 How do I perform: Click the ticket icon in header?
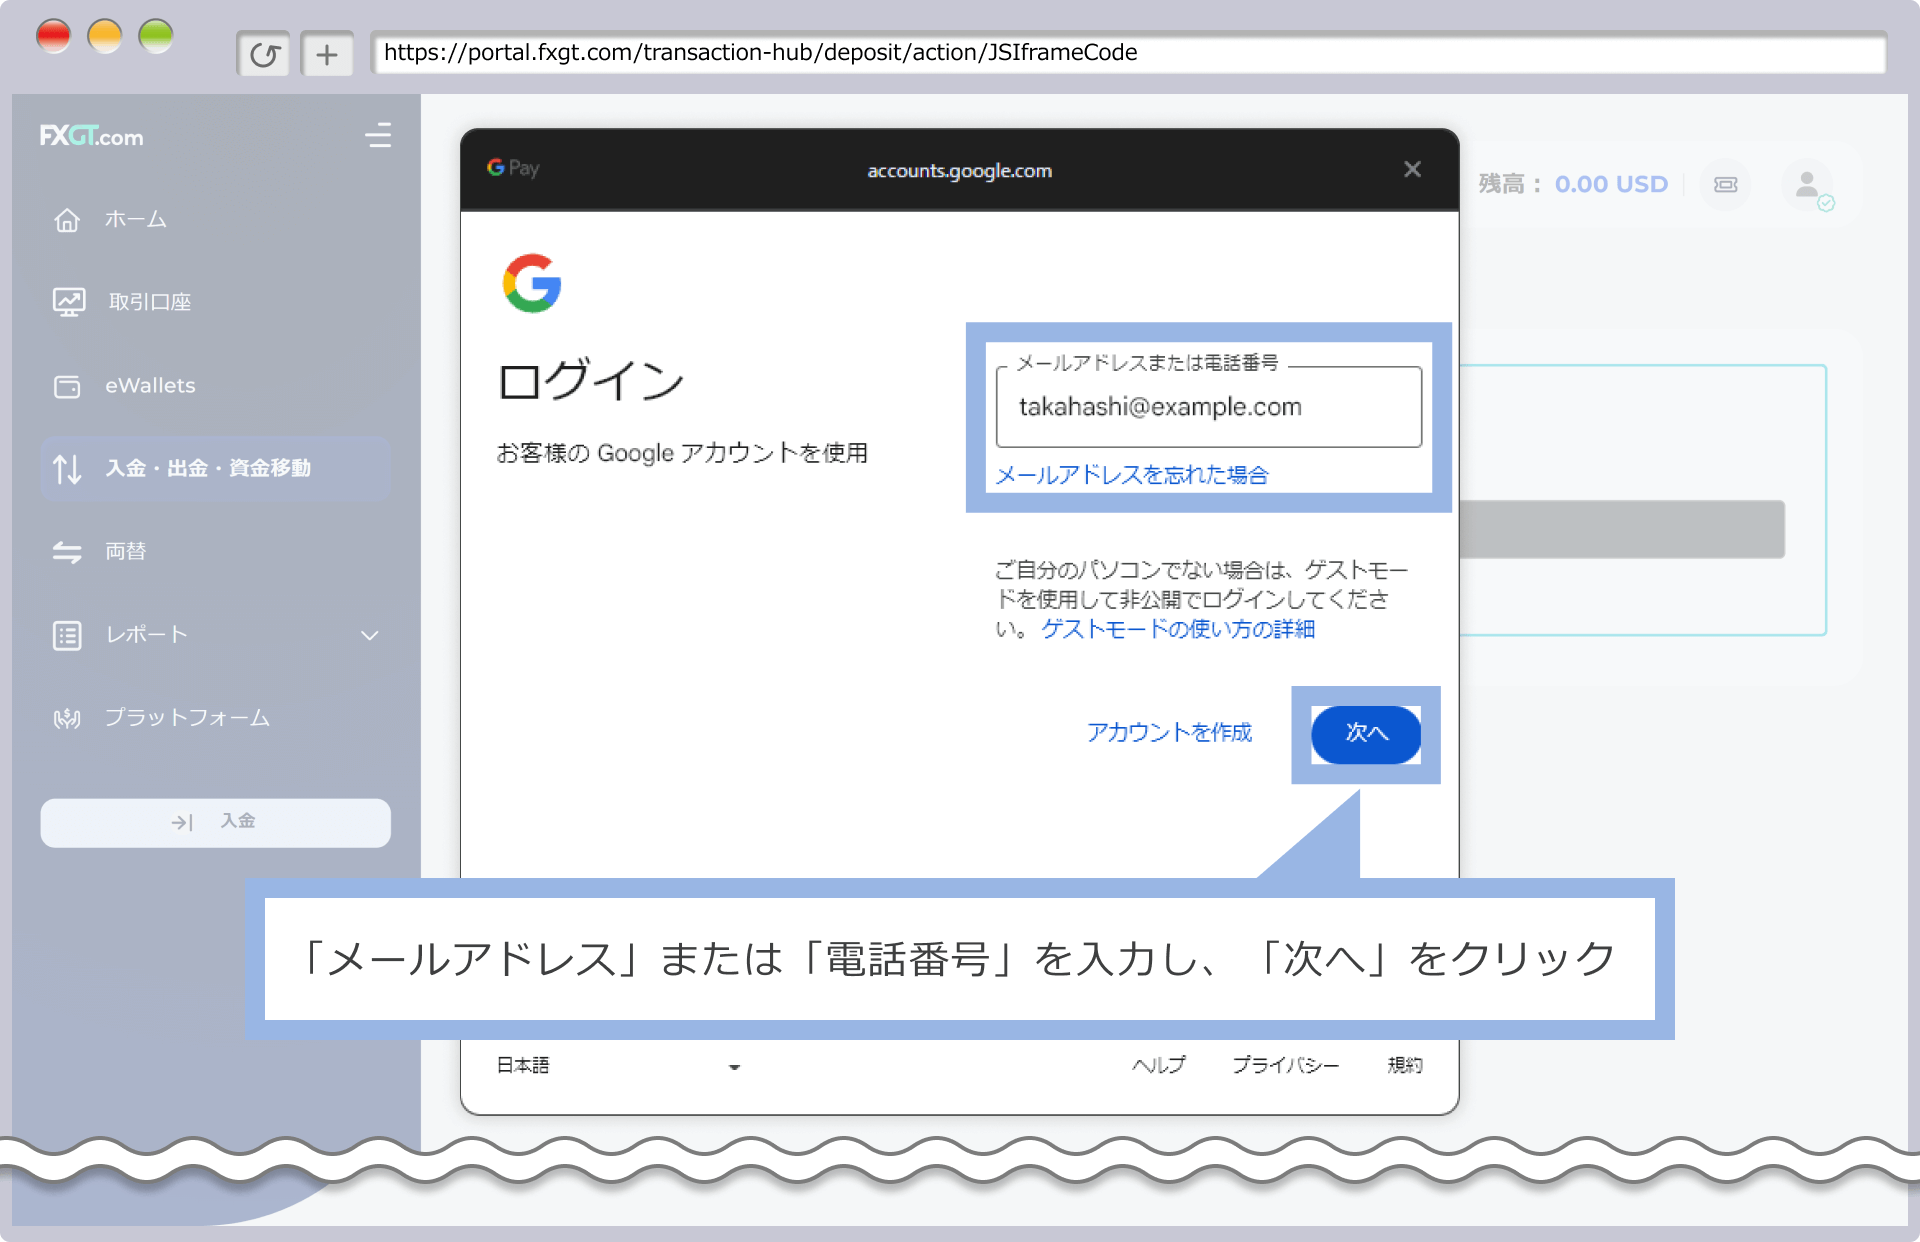1726,184
